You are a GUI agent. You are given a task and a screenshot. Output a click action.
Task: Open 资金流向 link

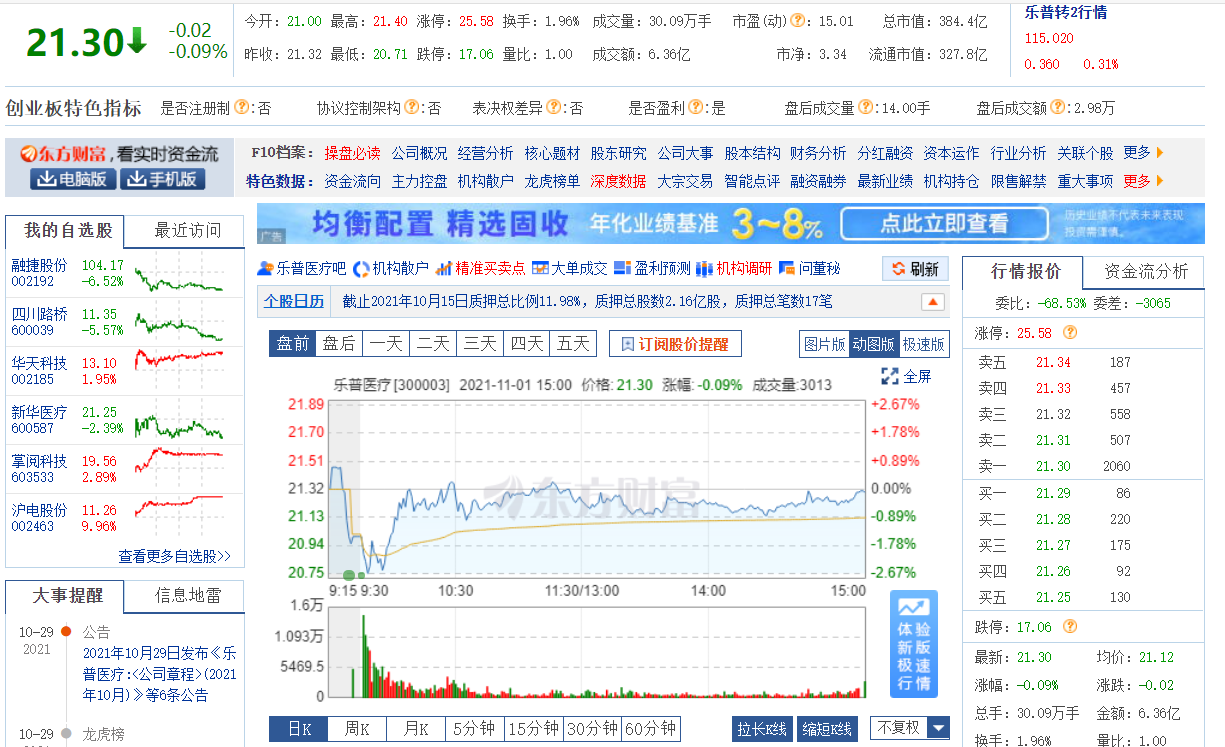[x=352, y=181]
